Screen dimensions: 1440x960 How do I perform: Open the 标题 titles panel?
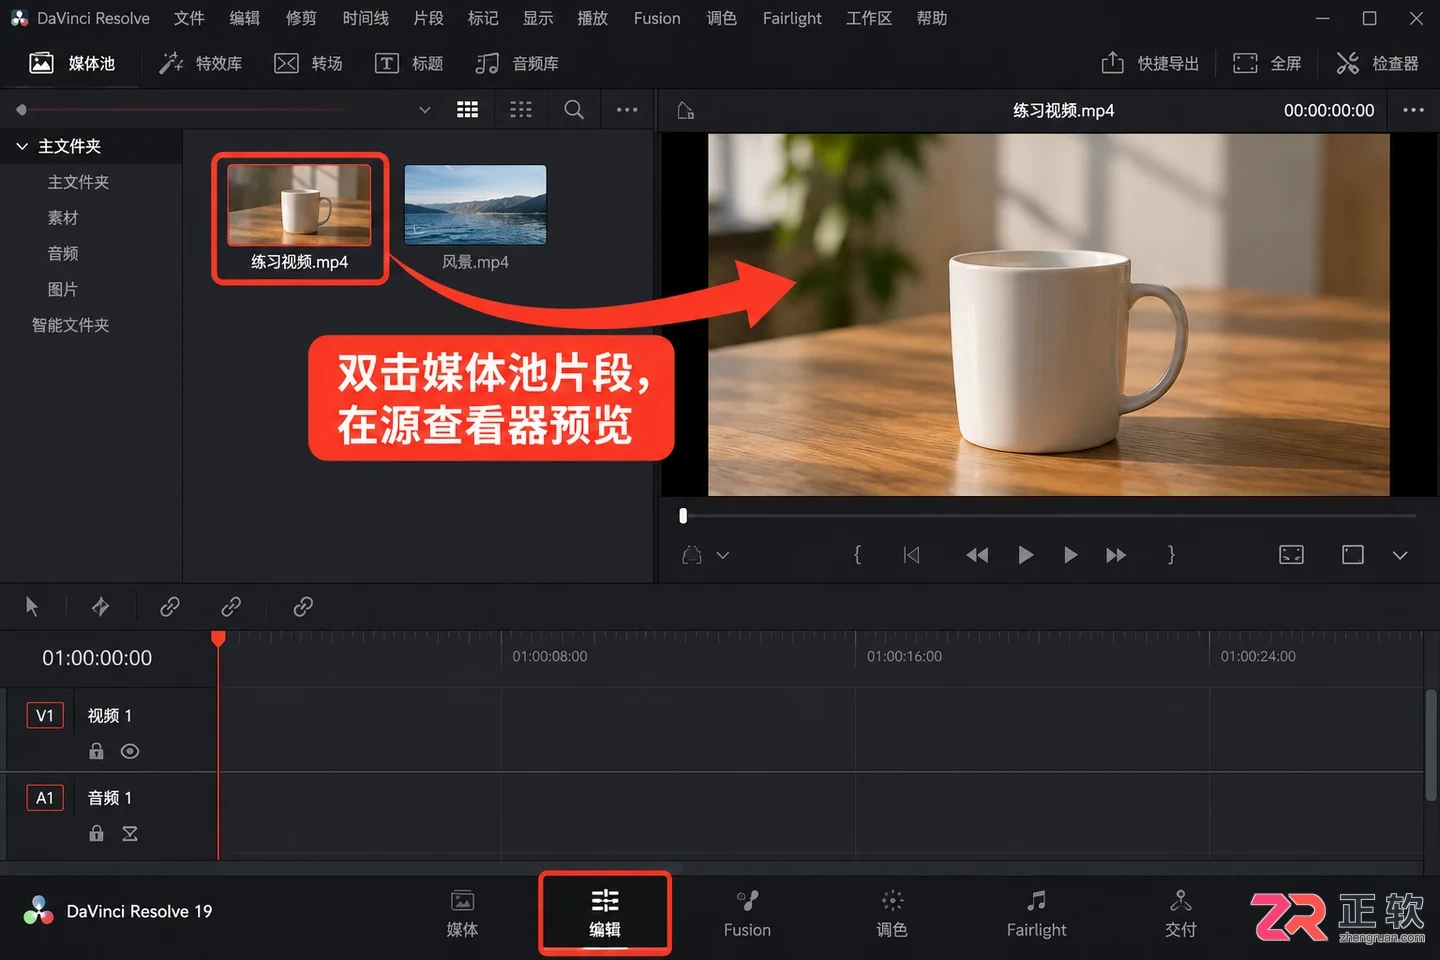409,63
